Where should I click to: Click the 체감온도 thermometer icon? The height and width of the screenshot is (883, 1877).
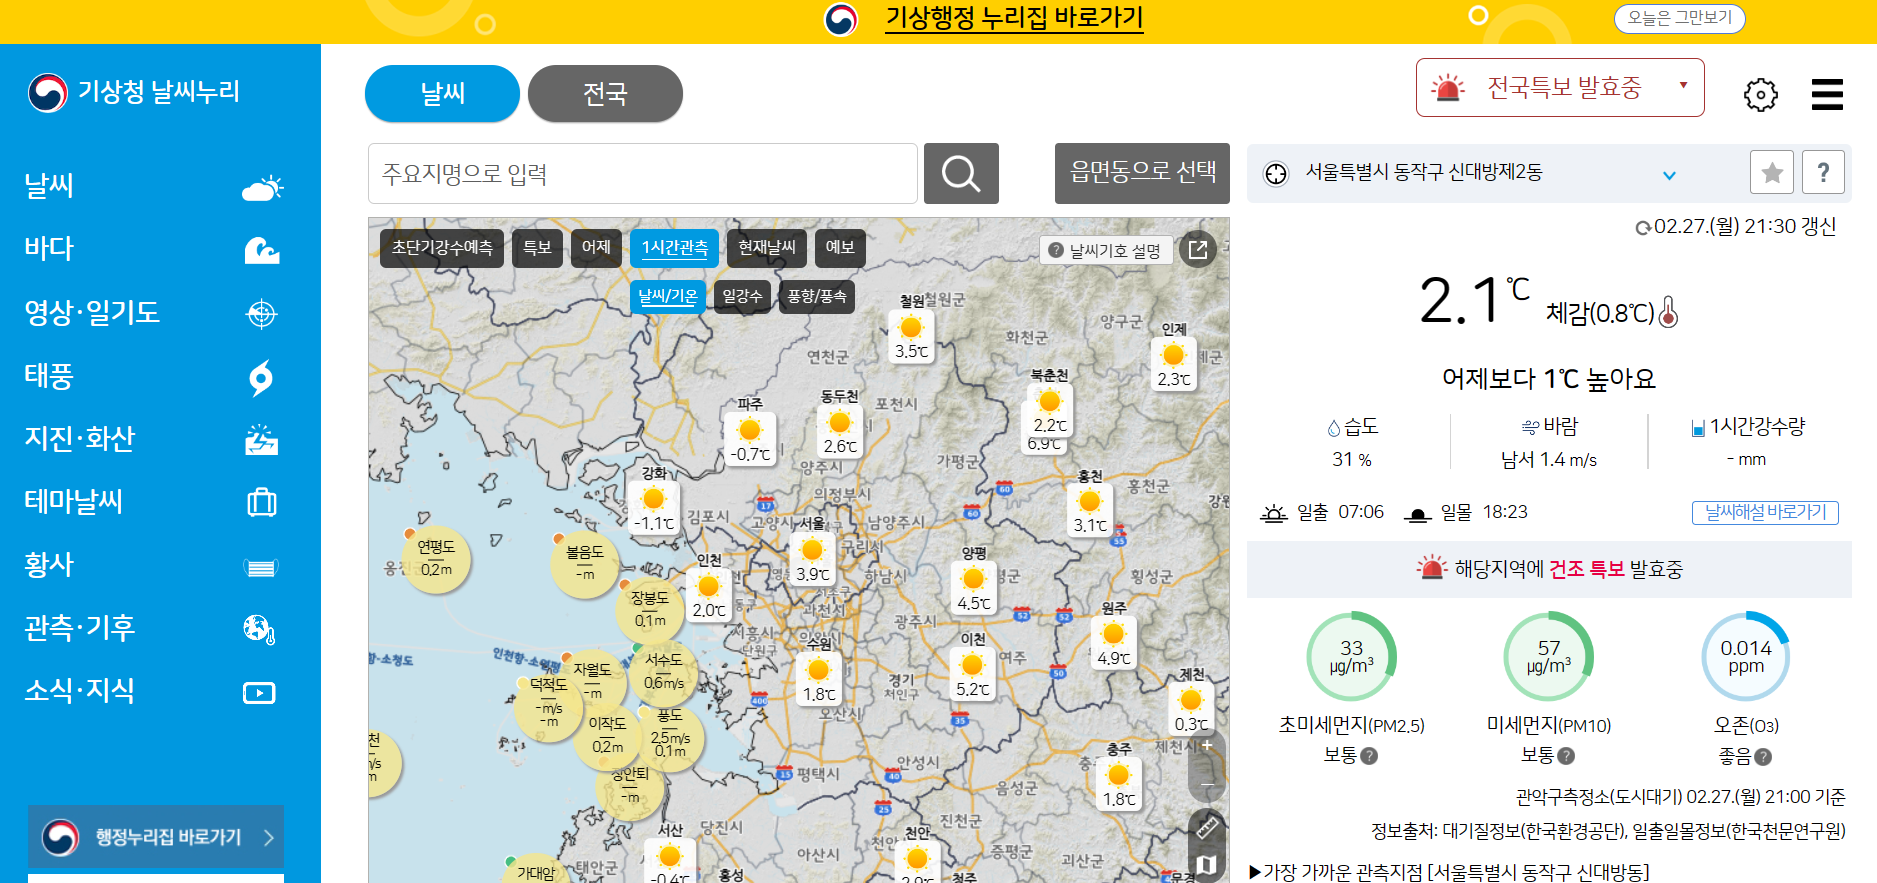click(x=1668, y=313)
